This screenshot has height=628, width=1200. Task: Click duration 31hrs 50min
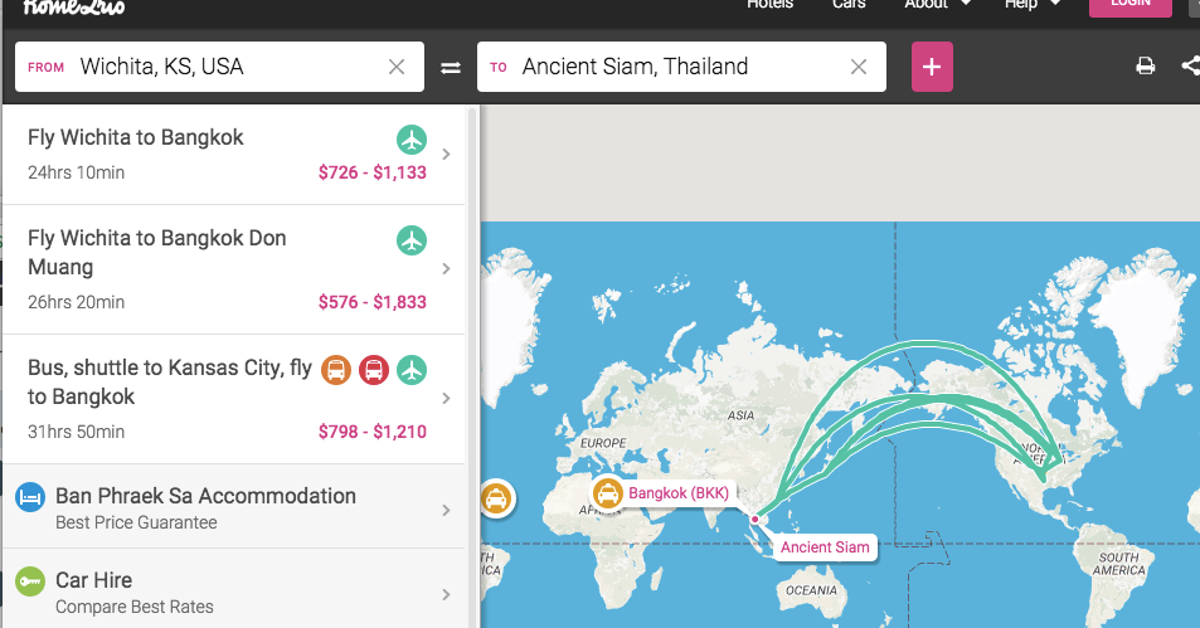point(76,432)
